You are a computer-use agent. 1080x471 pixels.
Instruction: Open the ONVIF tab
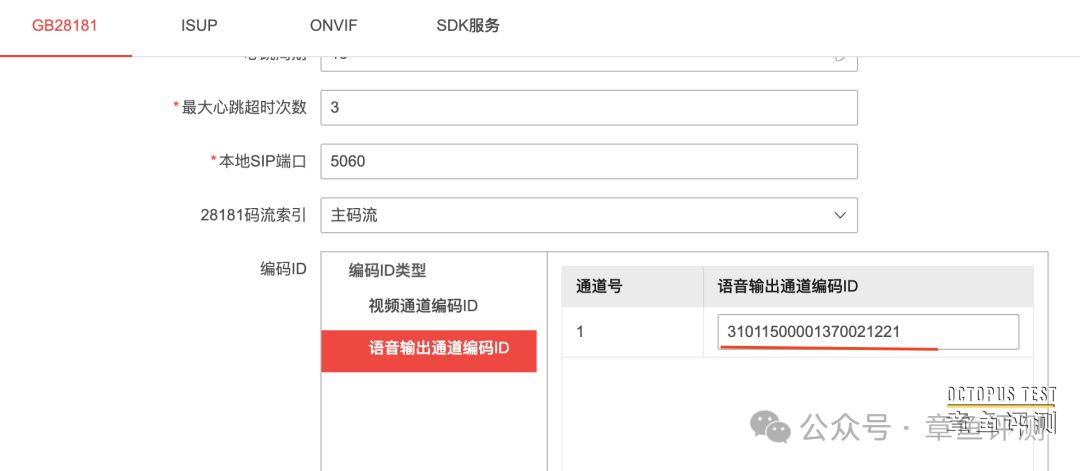click(x=334, y=26)
